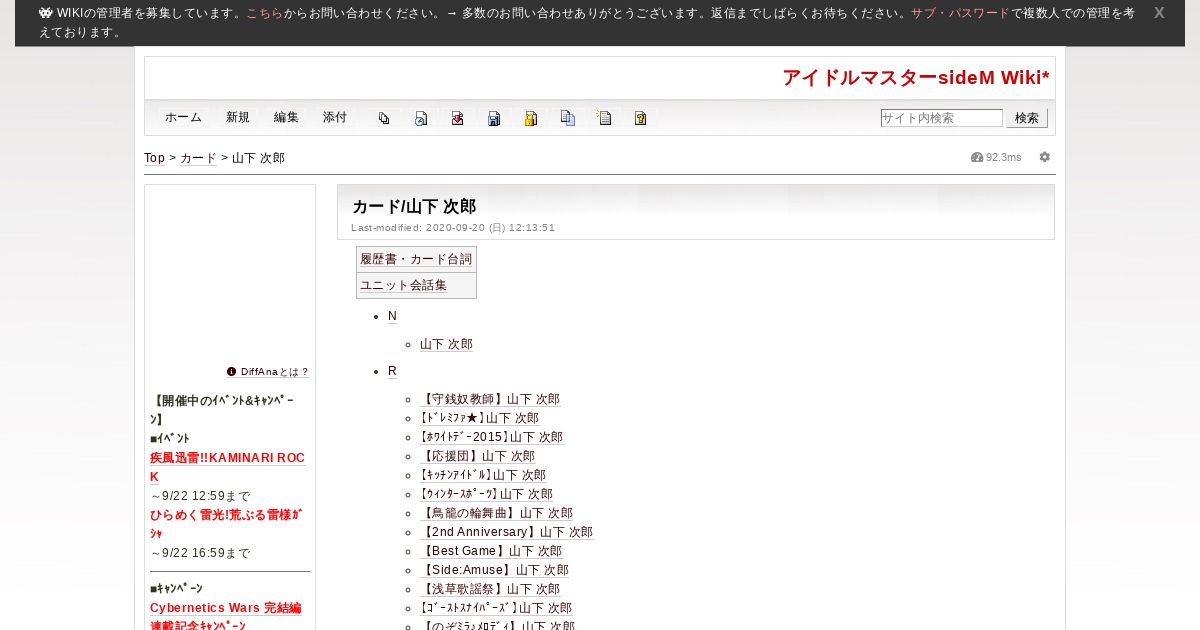Click the ～9/22 12:59まで date text

coord(201,496)
